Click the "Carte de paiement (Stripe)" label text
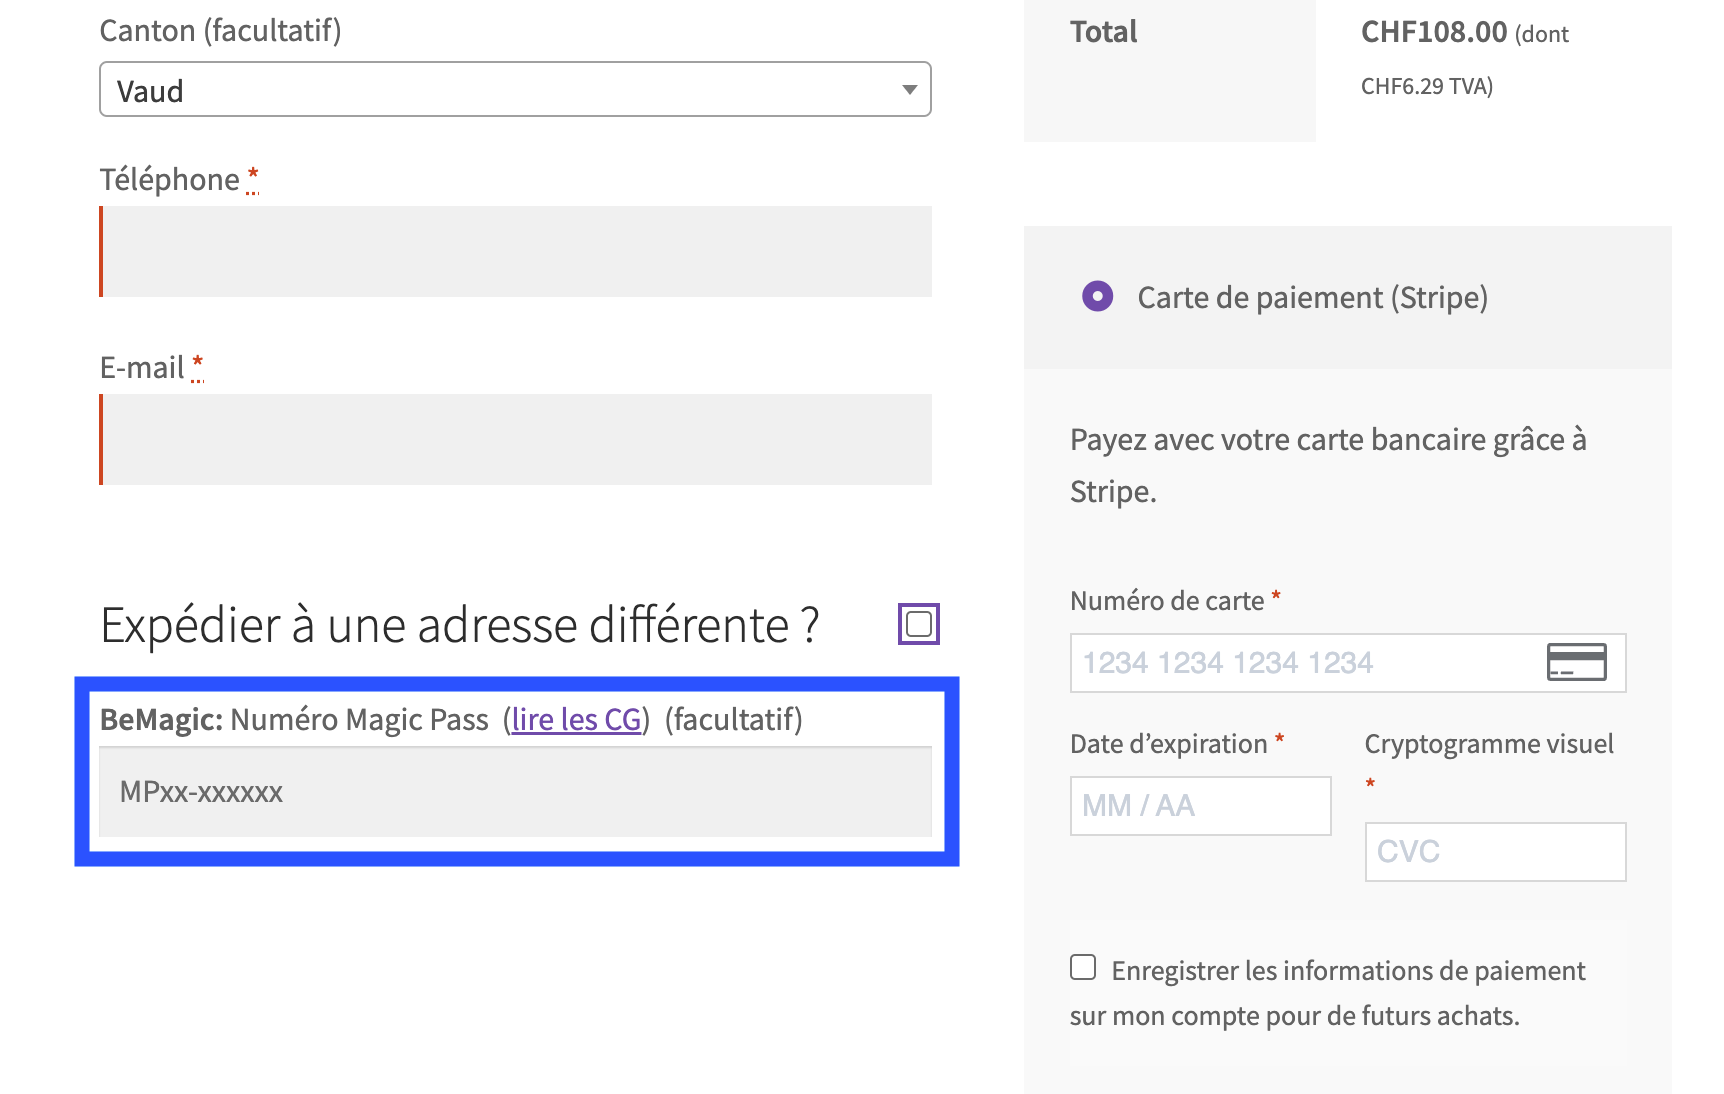Viewport: 1724px width, 1094px height. point(1312,297)
